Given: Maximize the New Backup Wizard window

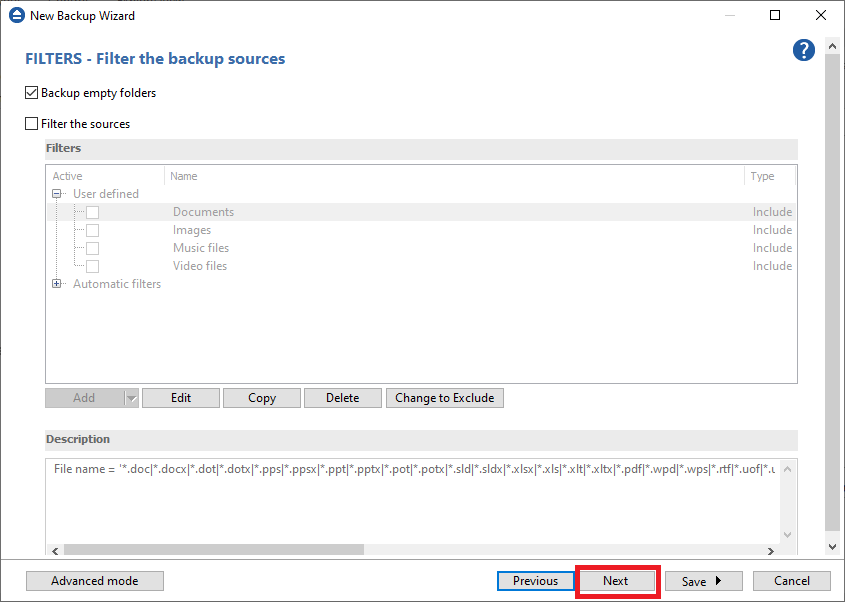Looking at the screenshot, I should (775, 16).
